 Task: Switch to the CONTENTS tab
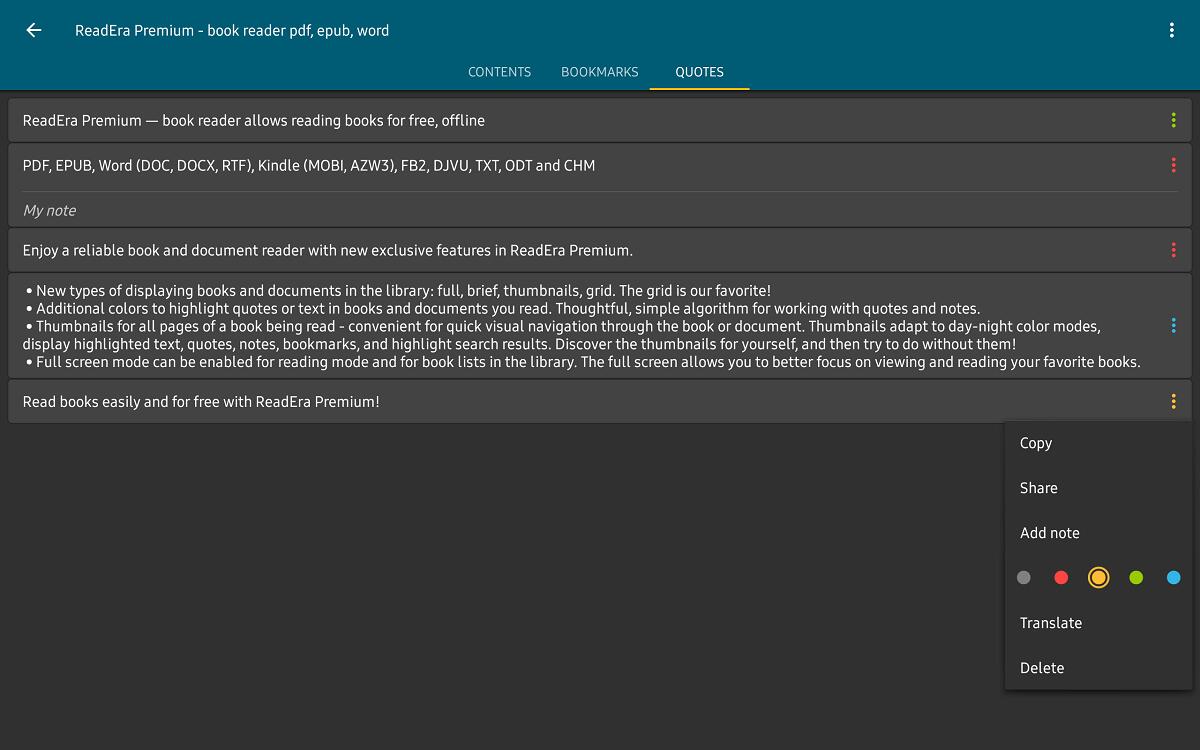pos(499,72)
